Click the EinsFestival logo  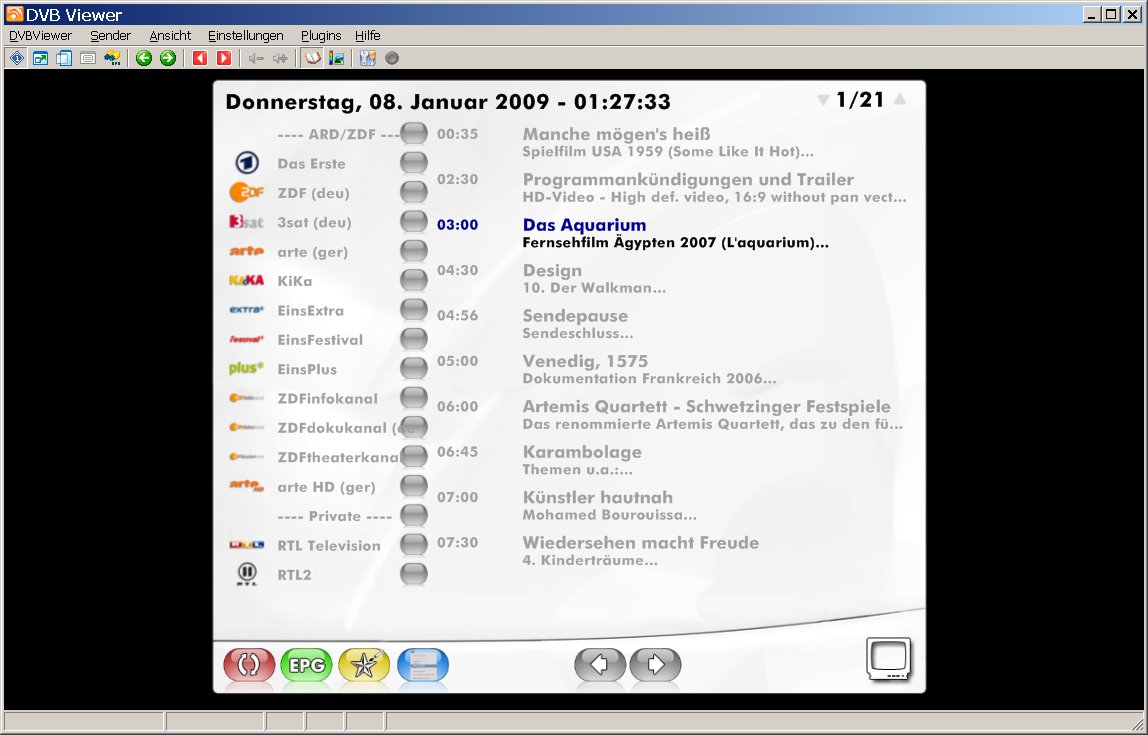tap(246, 339)
